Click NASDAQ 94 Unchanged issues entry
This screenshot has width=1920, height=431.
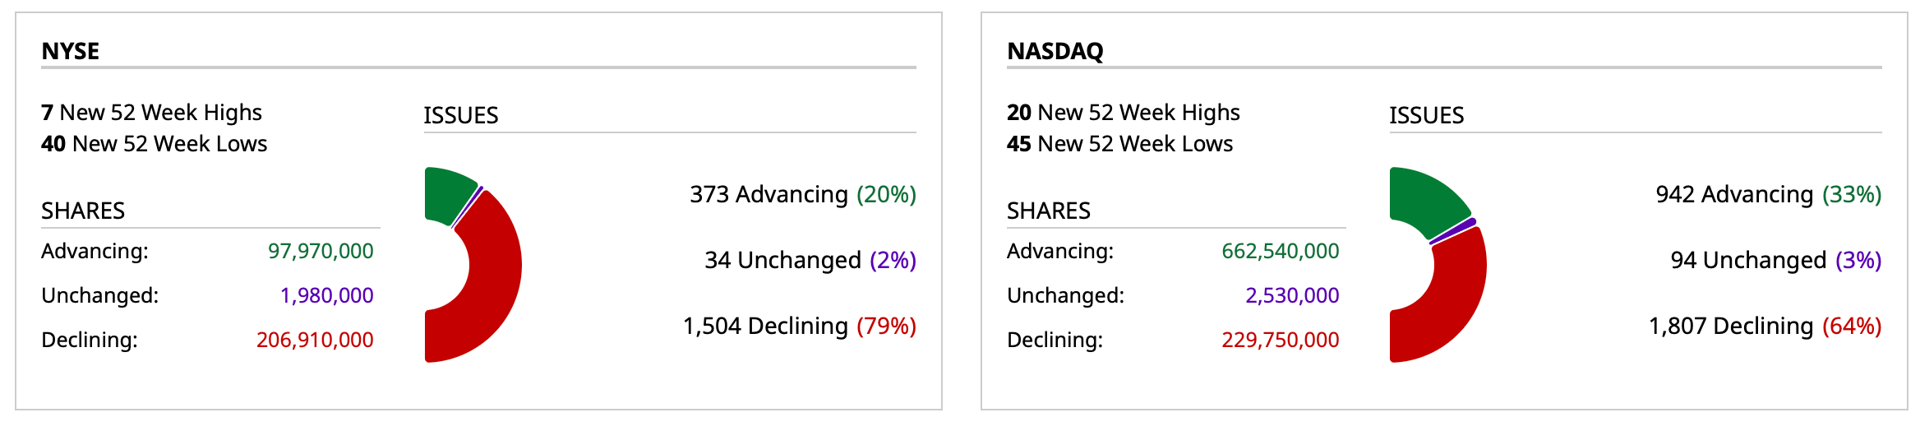(x=1776, y=260)
